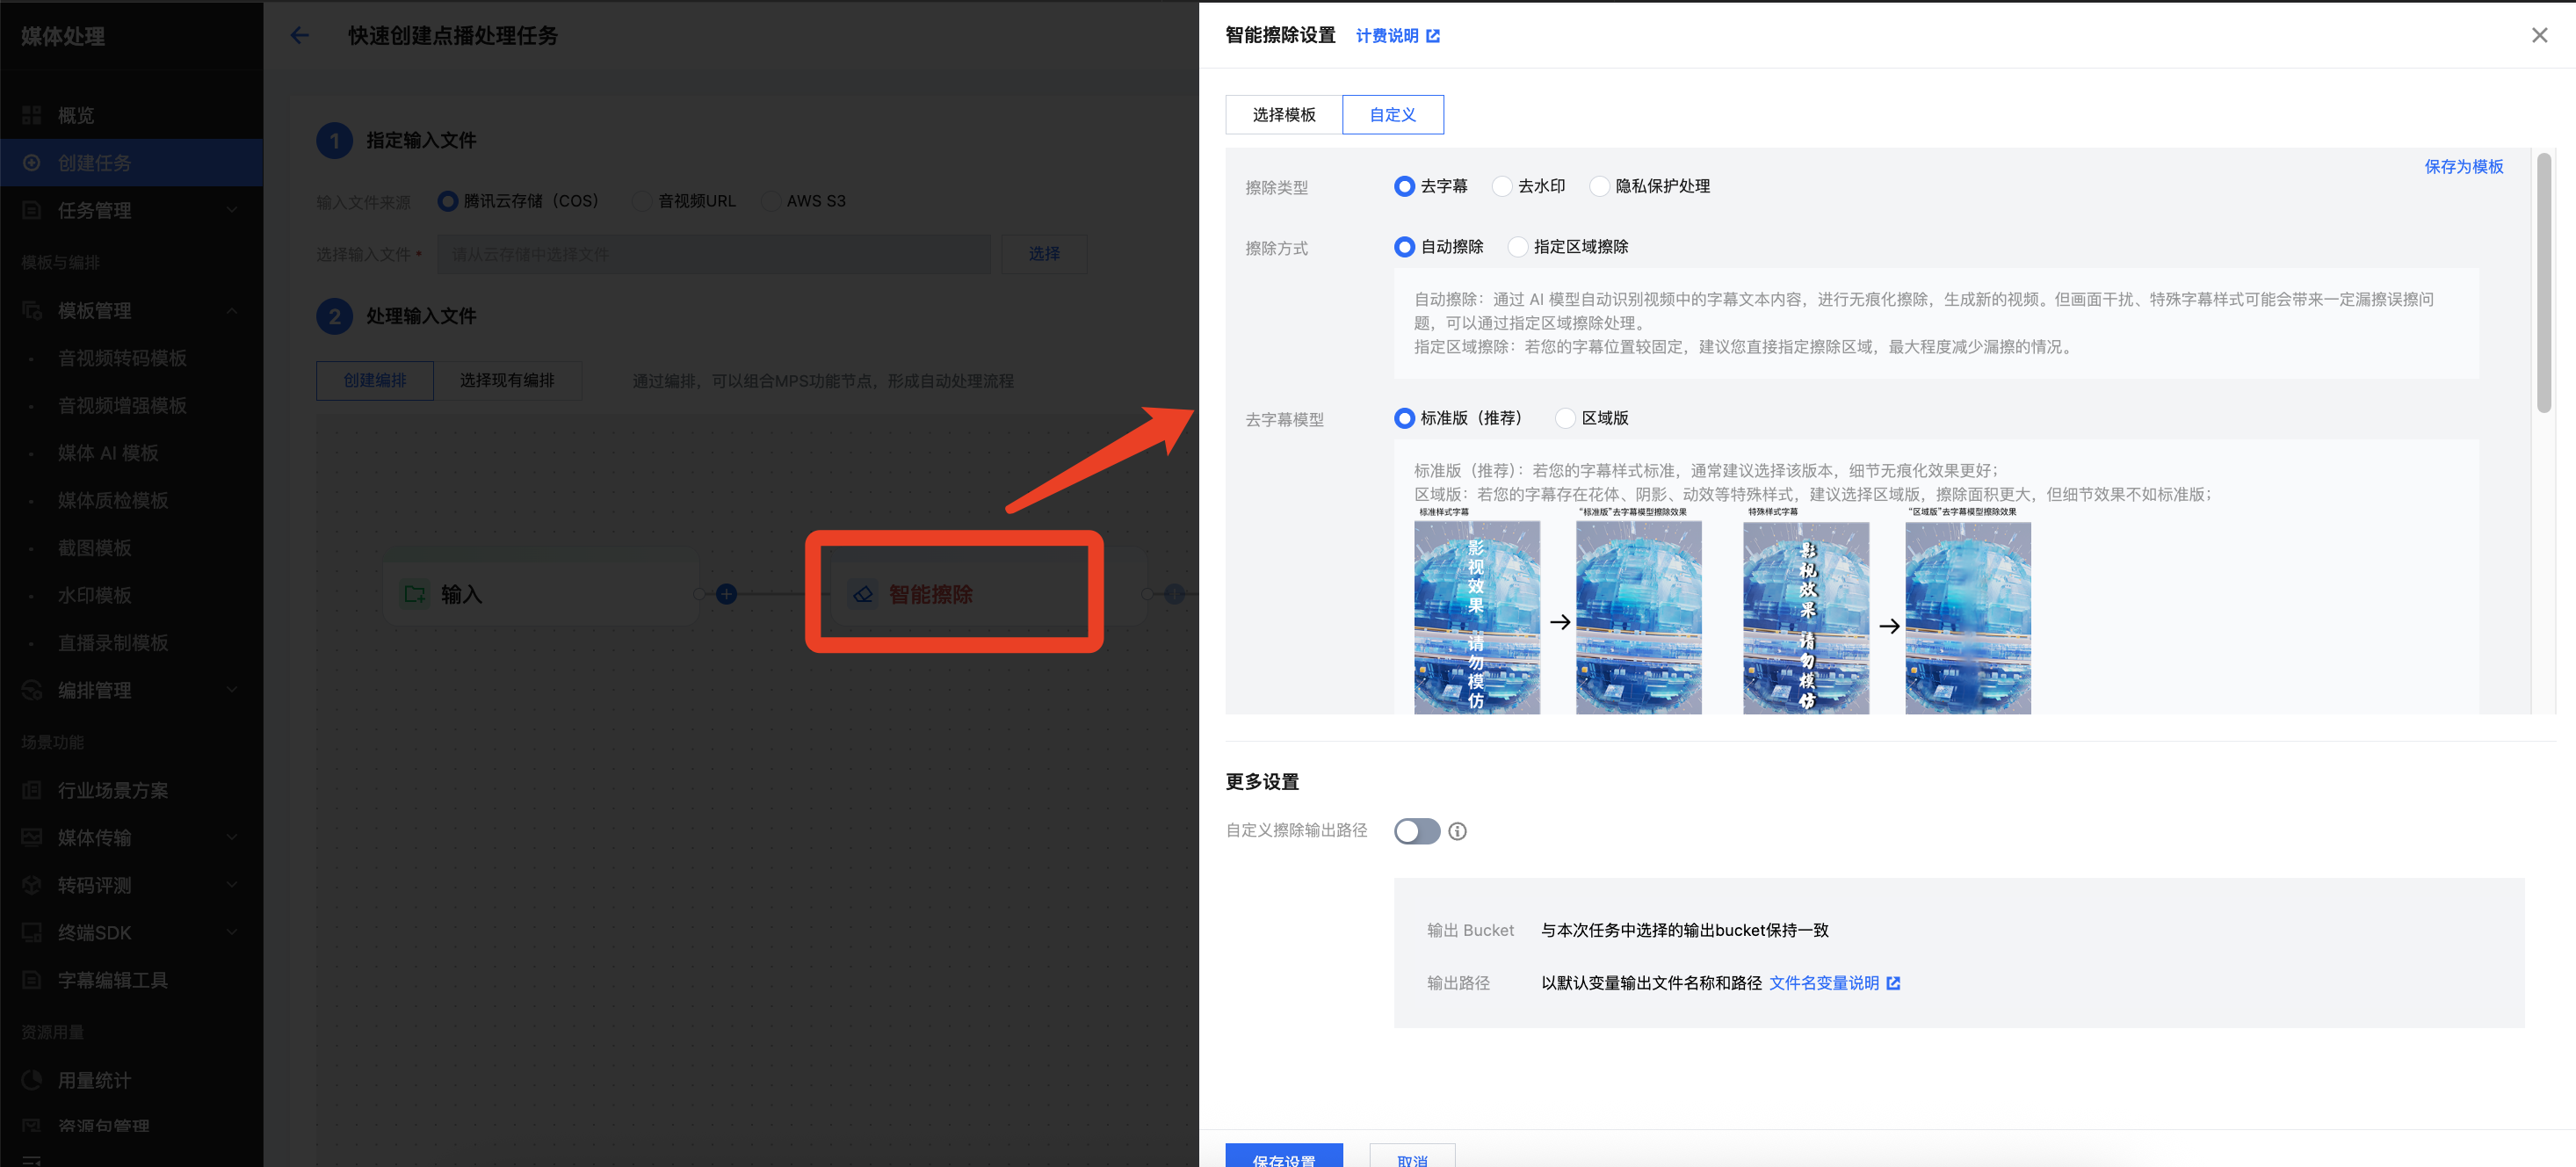Select the 去水印 erase type
The image size is (2576, 1167).
1502,187
